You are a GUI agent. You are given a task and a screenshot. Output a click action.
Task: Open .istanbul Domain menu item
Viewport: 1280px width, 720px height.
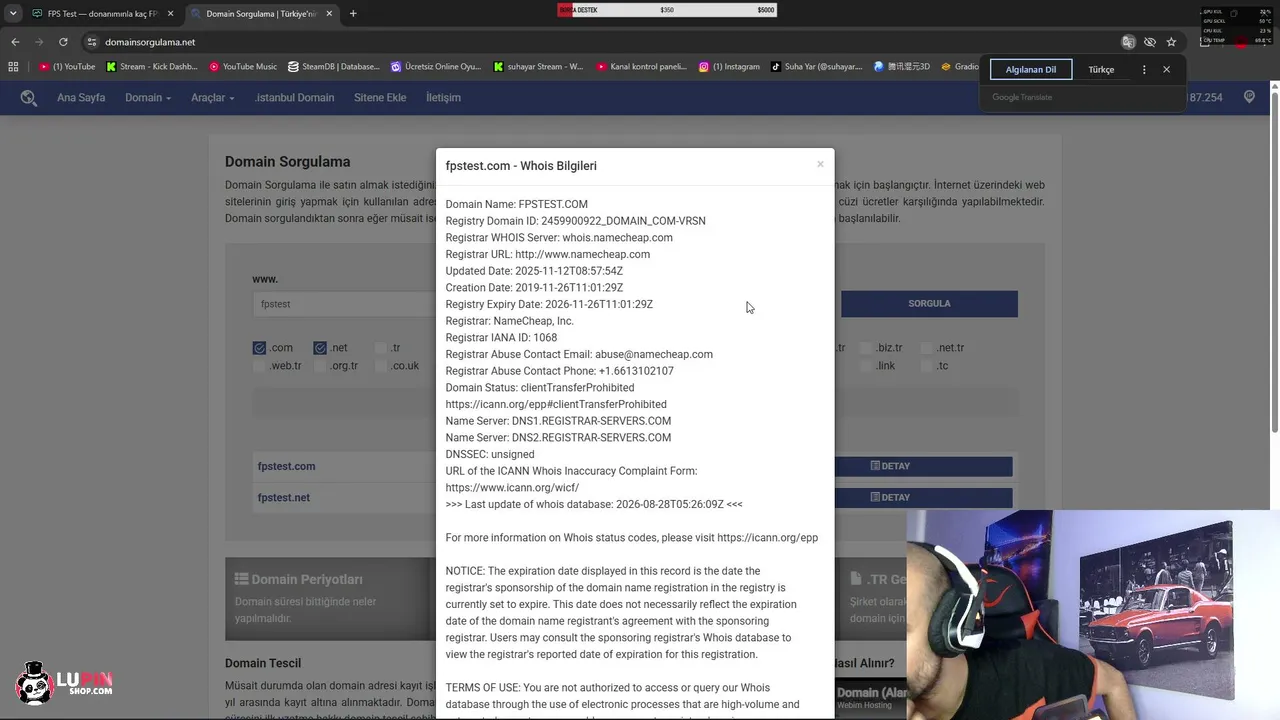(294, 97)
